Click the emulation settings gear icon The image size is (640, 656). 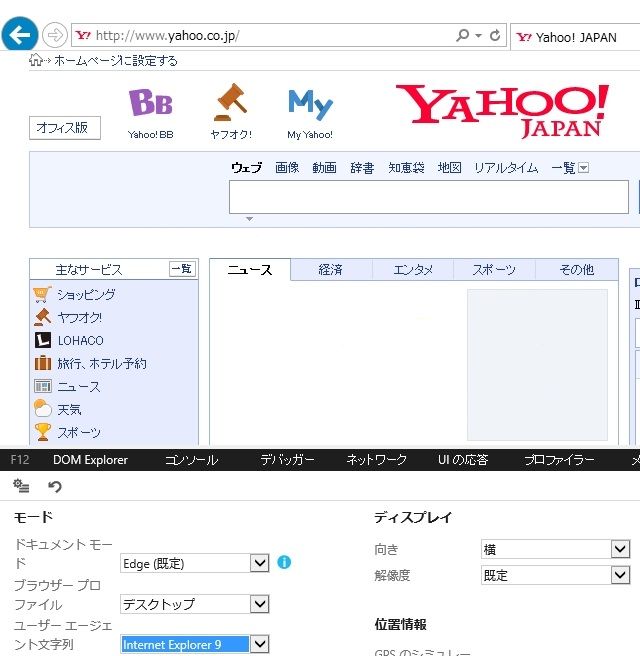pyautogui.click(x=21, y=486)
